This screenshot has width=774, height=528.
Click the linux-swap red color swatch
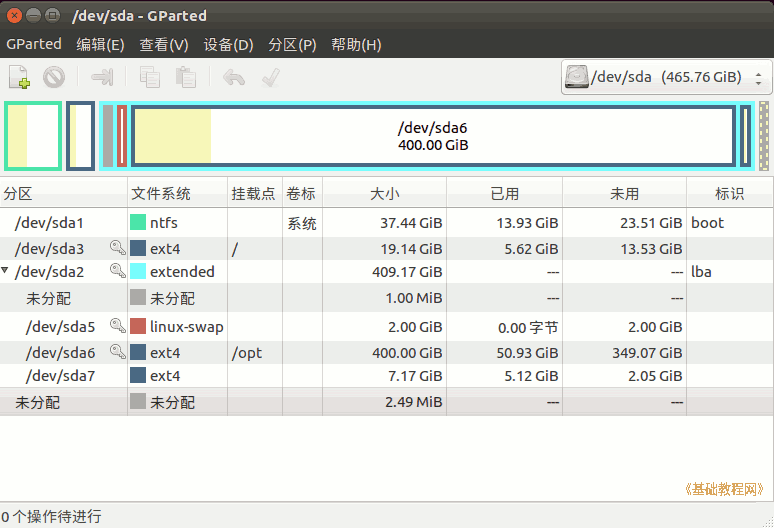click(138, 326)
